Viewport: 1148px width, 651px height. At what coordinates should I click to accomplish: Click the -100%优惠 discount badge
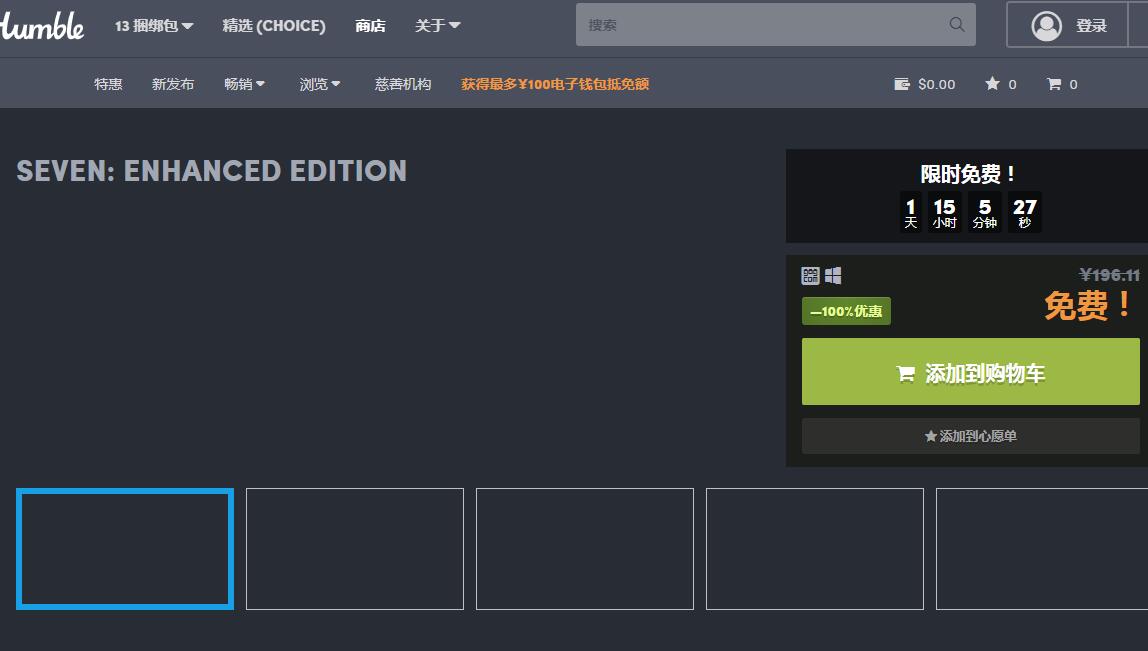pyautogui.click(x=846, y=311)
